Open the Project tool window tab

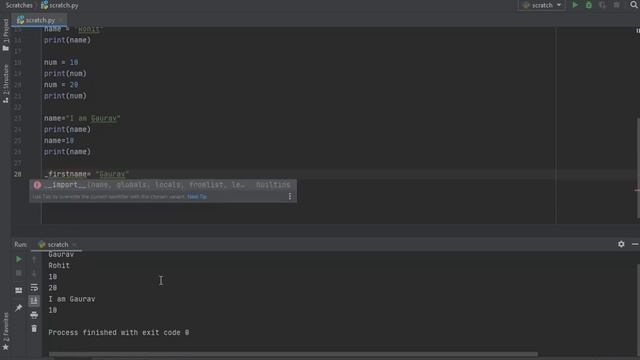point(5,34)
